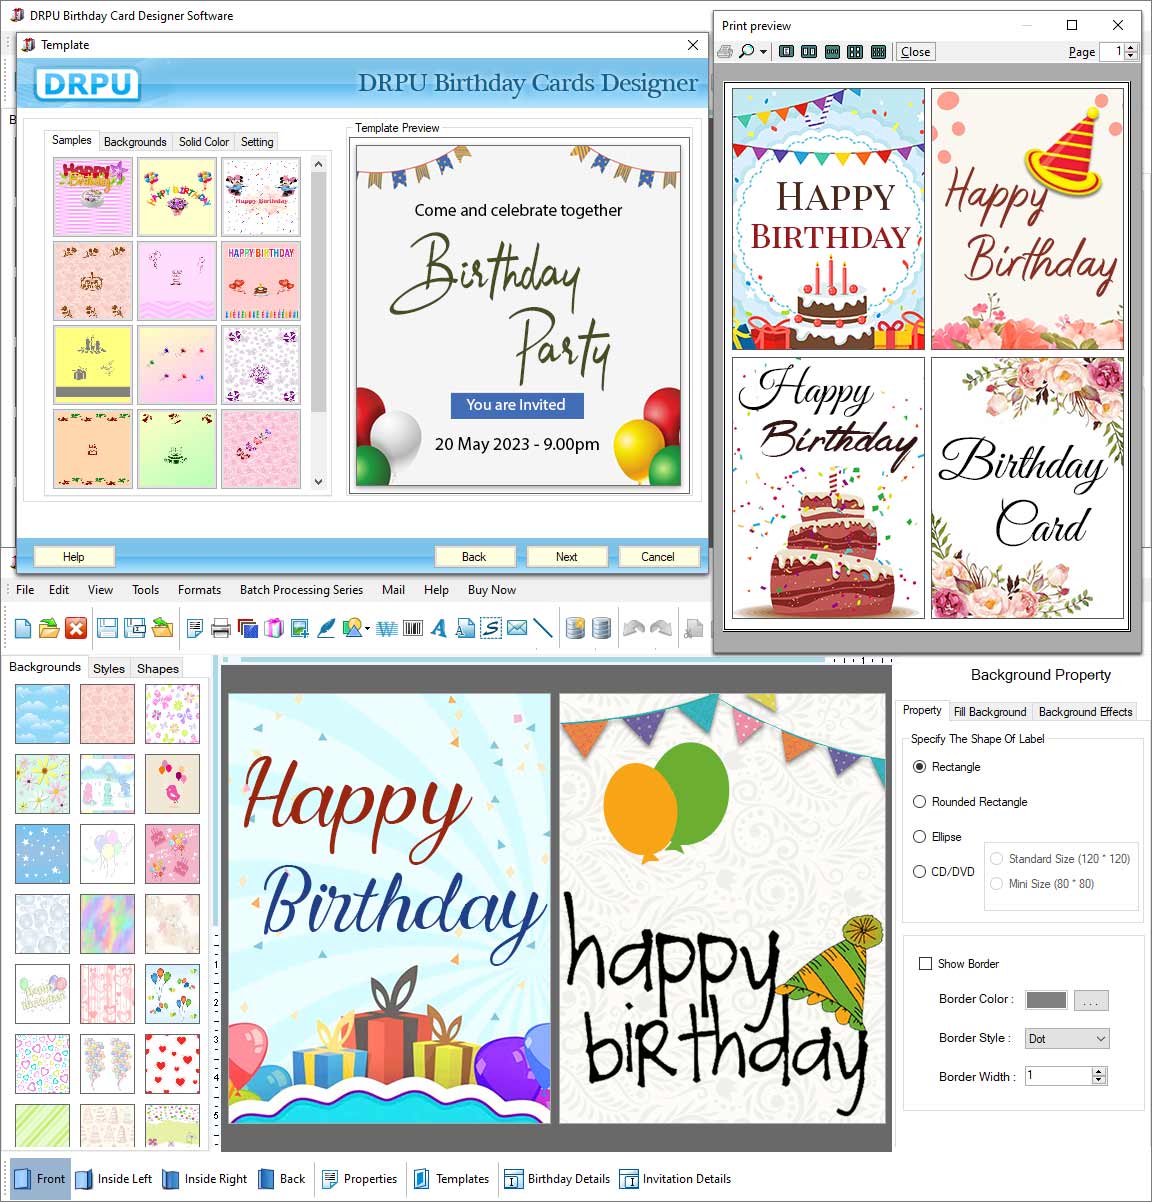Select the Ellipse label shape

[x=919, y=837]
